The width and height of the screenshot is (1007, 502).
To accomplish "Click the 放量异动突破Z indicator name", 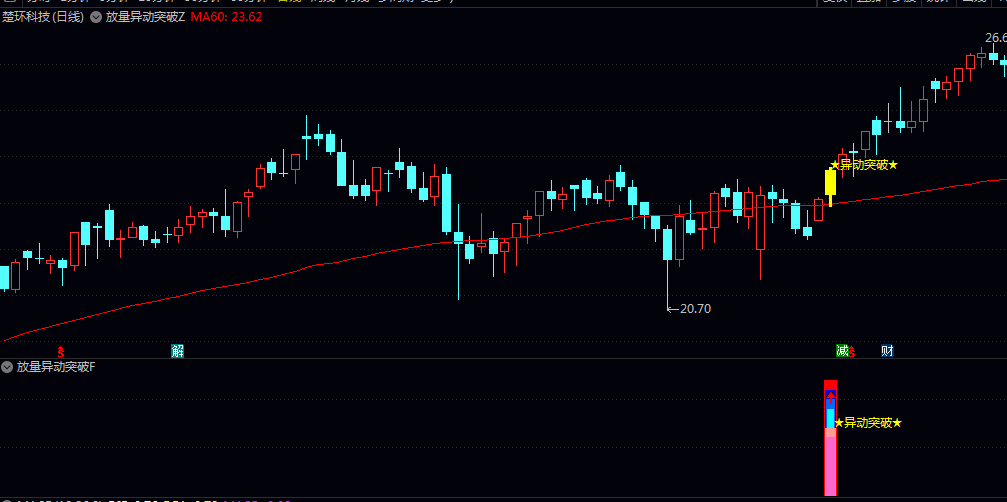I will (x=146, y=17).
